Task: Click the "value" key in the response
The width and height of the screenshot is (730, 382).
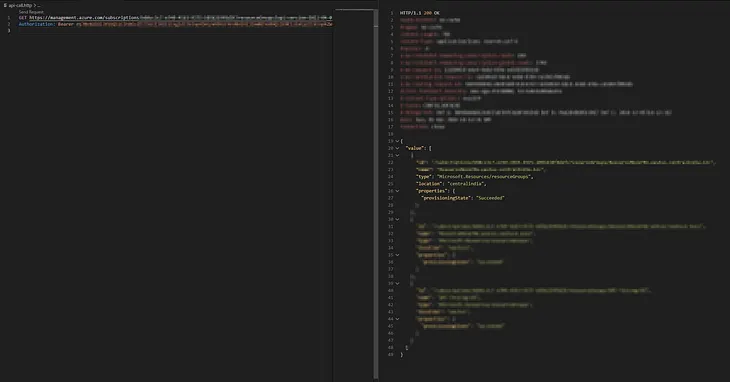Action: click(x=414, y=148)
